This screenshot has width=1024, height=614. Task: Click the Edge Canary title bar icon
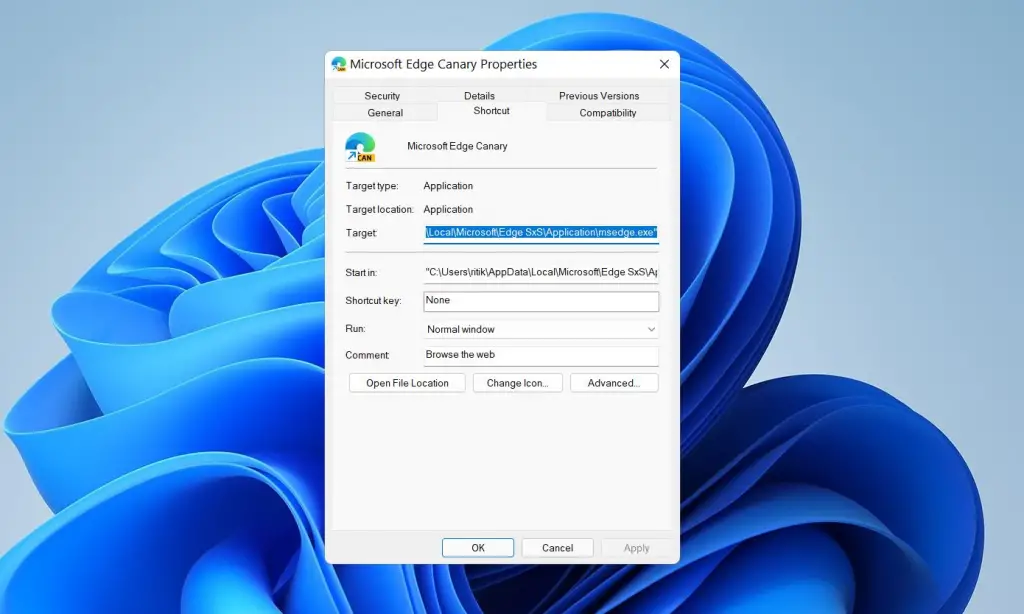tap(338, 64)
